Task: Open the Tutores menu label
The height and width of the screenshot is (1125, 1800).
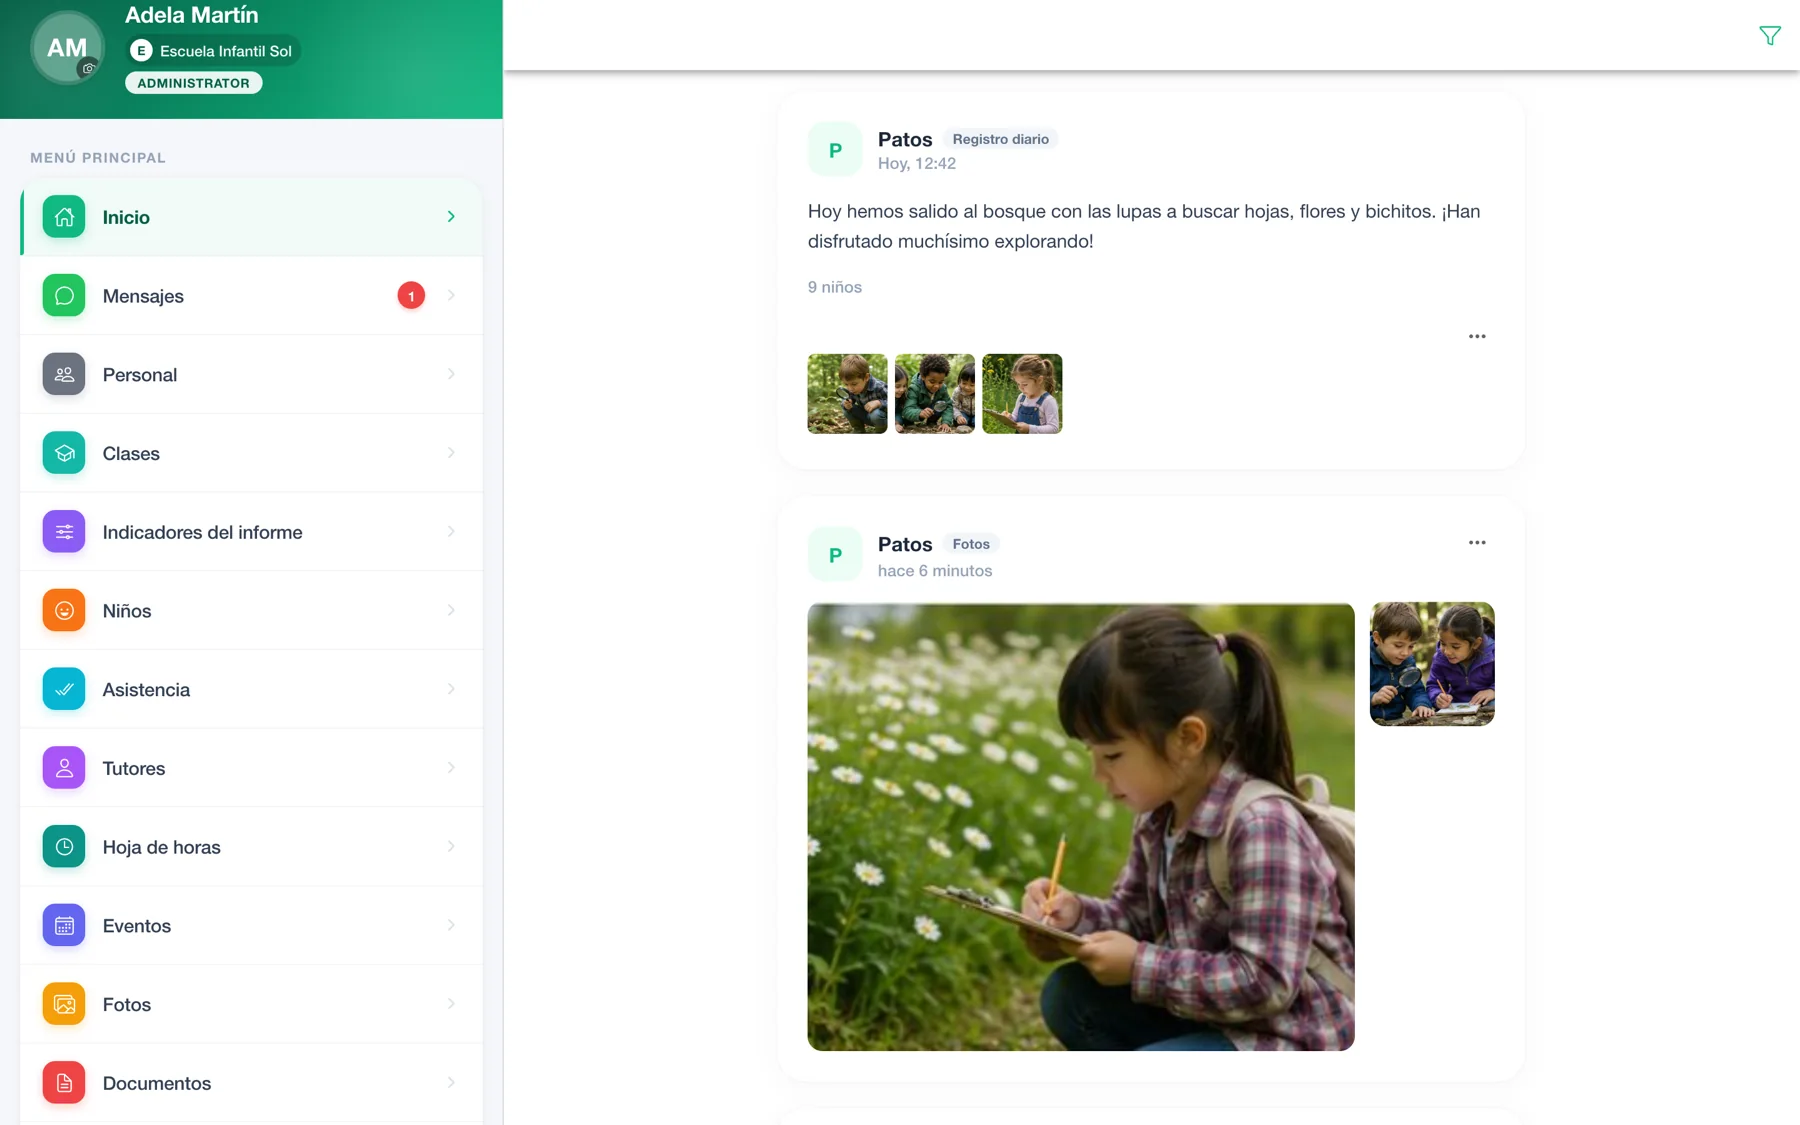Action: [x=134, y=768]
